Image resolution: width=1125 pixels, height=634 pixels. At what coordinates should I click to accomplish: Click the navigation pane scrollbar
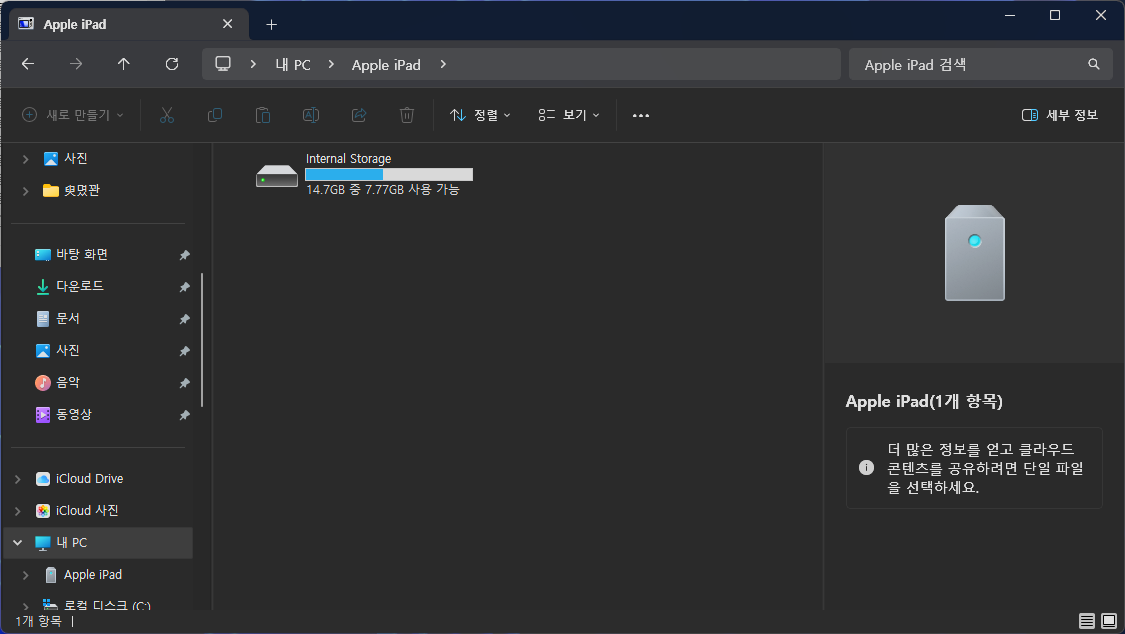(202, 340)
